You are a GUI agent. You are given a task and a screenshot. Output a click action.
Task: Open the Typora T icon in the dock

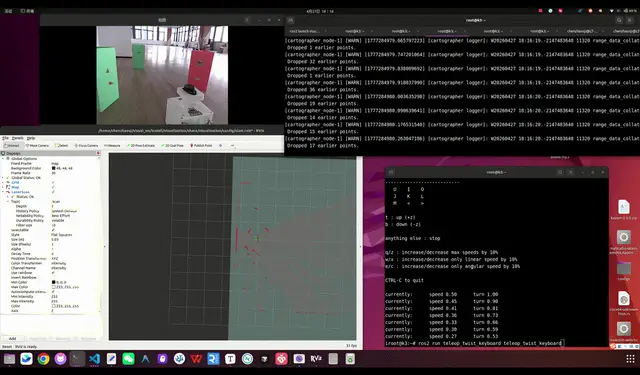230,359
